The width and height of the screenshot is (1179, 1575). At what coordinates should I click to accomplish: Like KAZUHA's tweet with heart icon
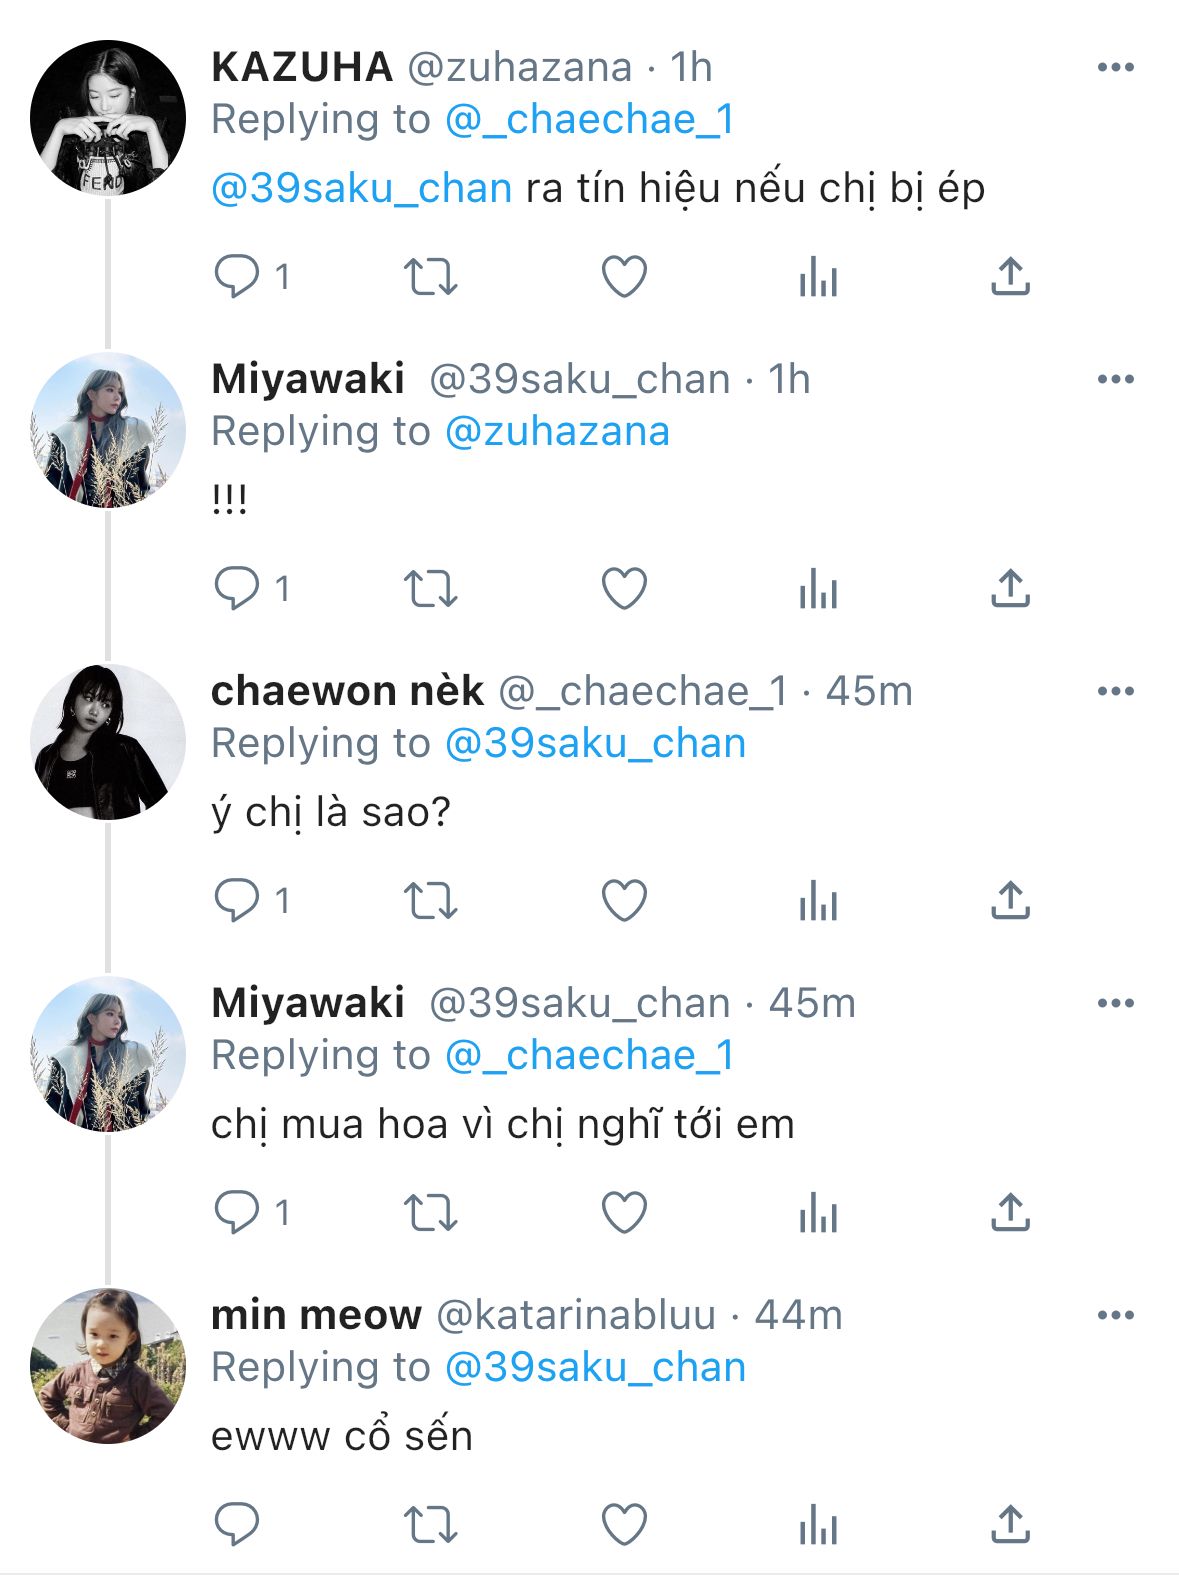tap(624, 277)
